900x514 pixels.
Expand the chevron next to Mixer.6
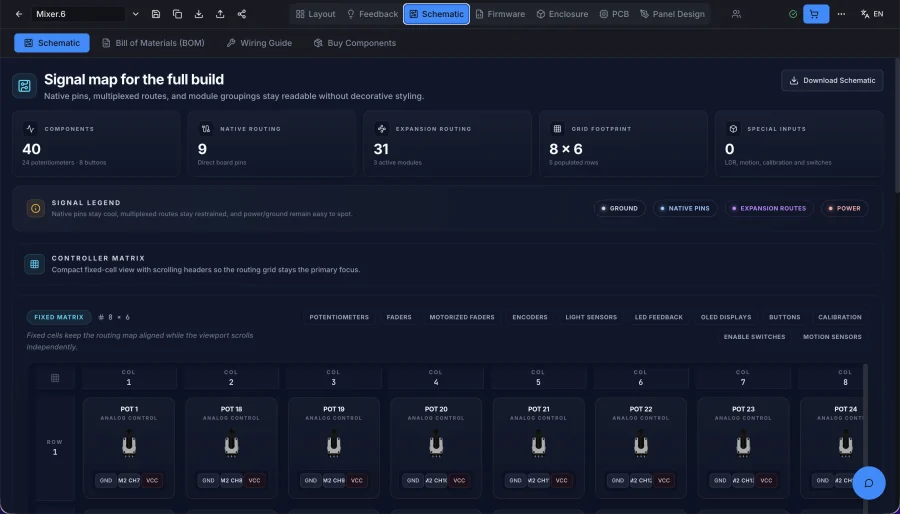coord(135,14)
